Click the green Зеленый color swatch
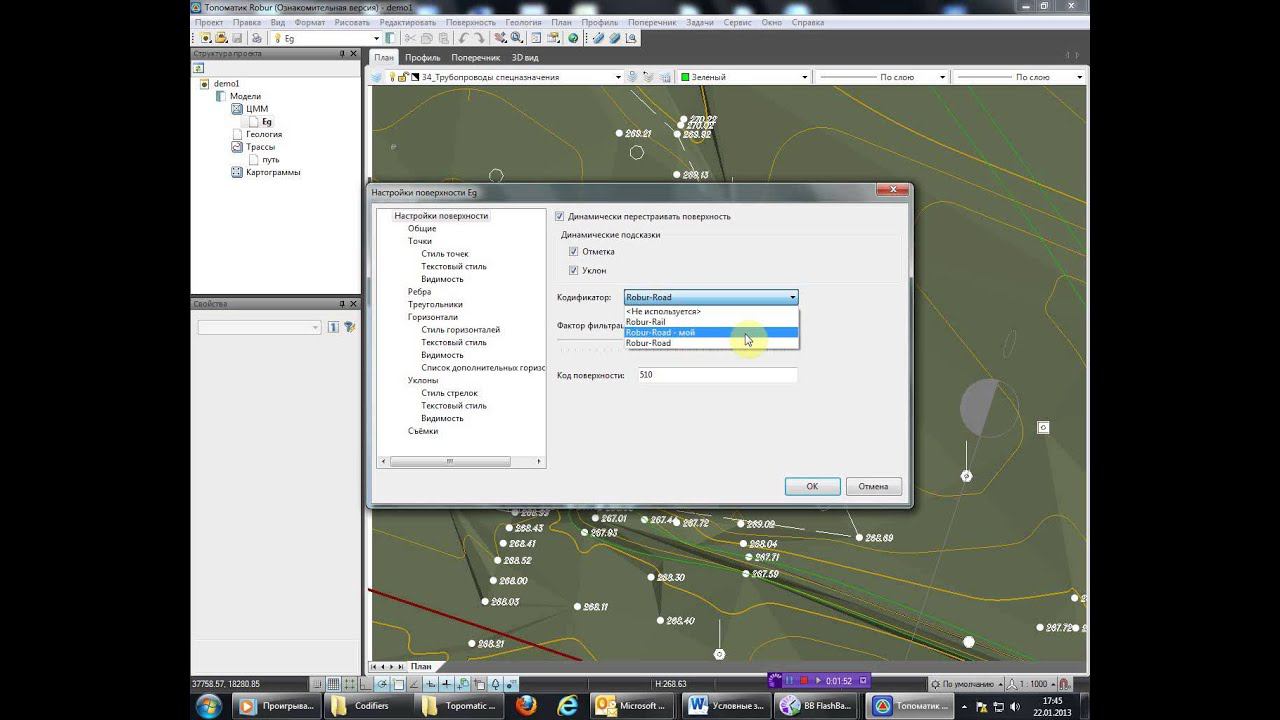 tap(686, 77)
